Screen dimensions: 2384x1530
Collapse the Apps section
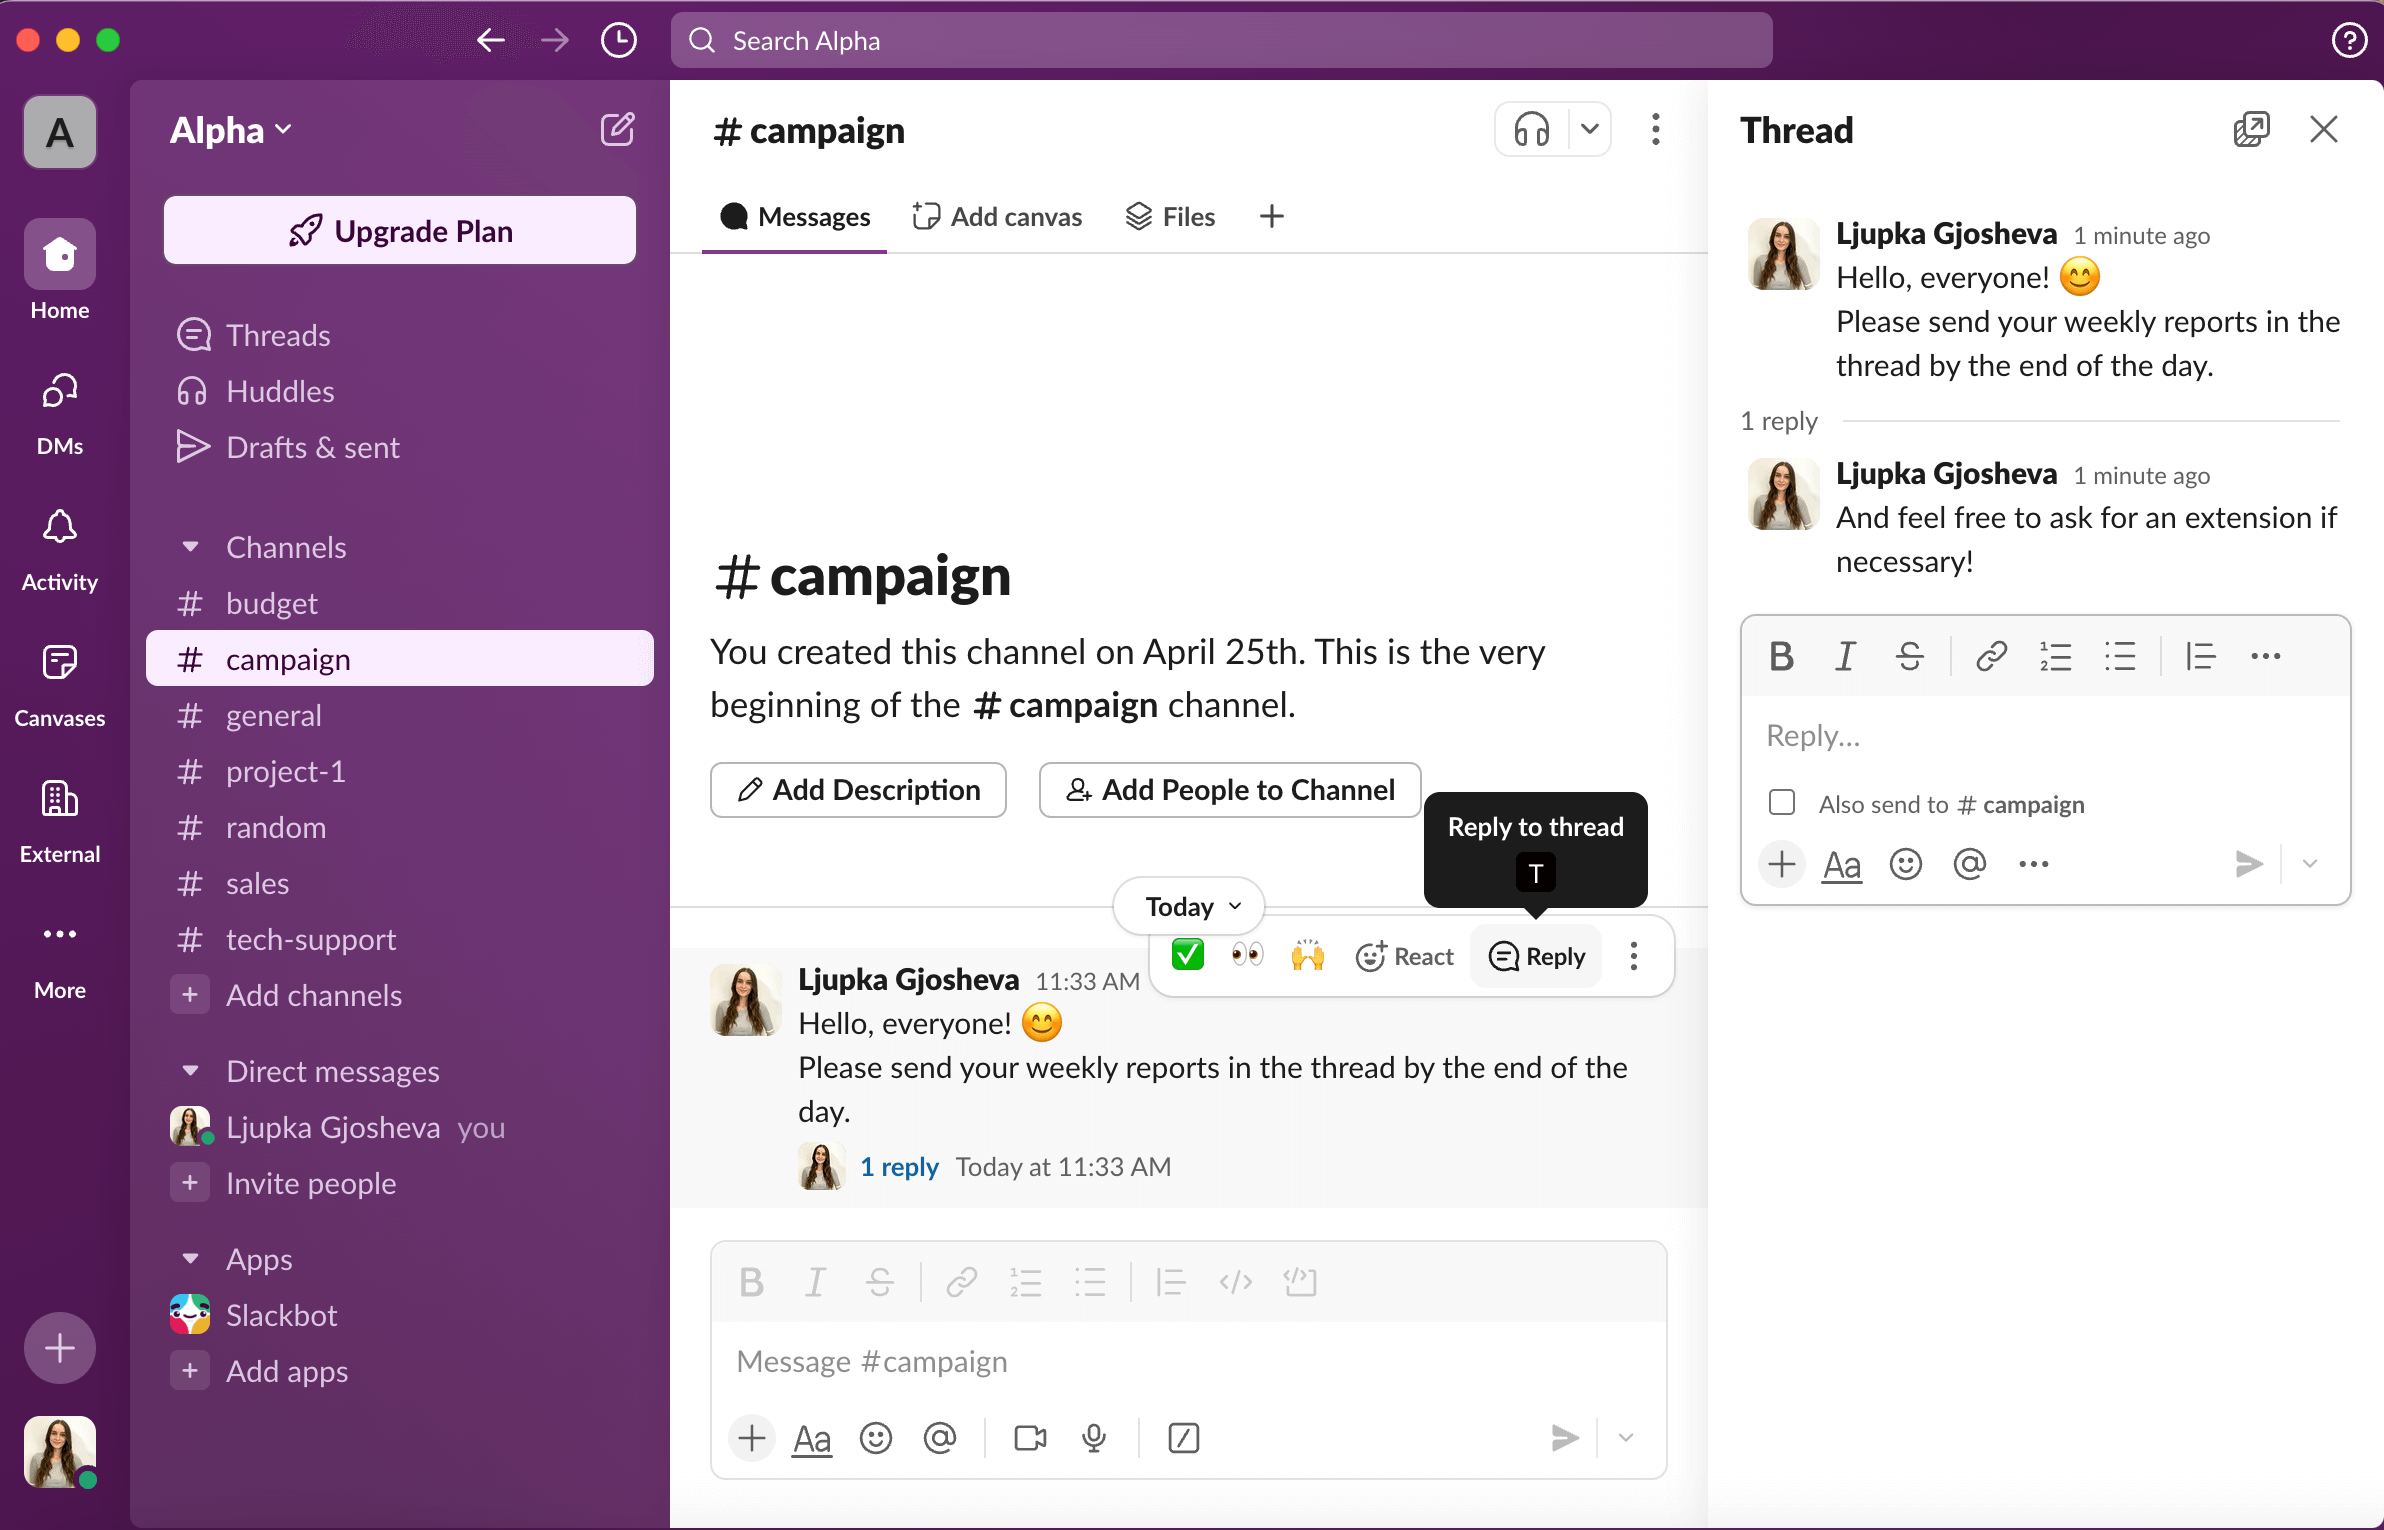click(190, 1259)
